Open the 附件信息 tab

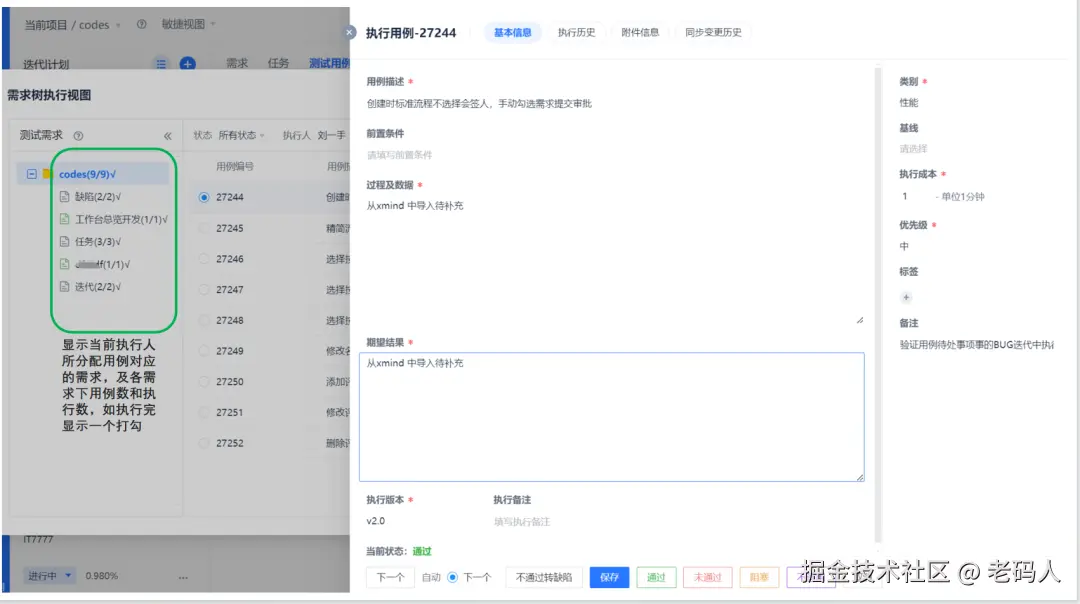click(640, 31)
